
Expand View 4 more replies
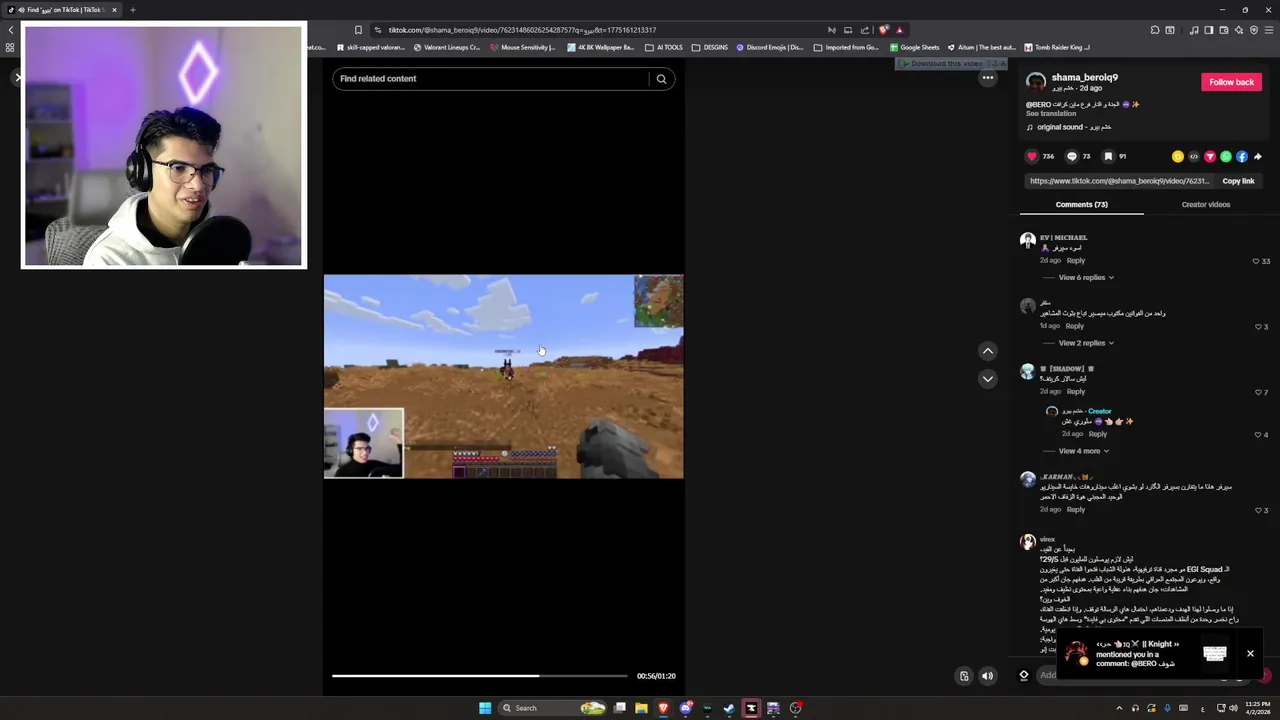[x=1084, y=451]
